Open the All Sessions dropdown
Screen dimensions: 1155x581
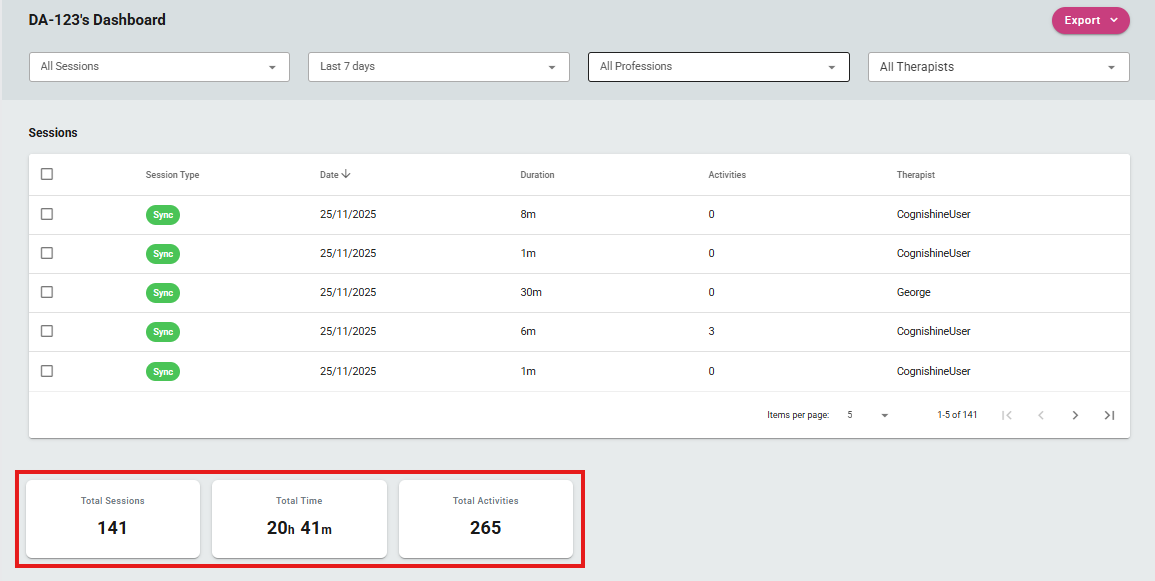click(159, 67)
